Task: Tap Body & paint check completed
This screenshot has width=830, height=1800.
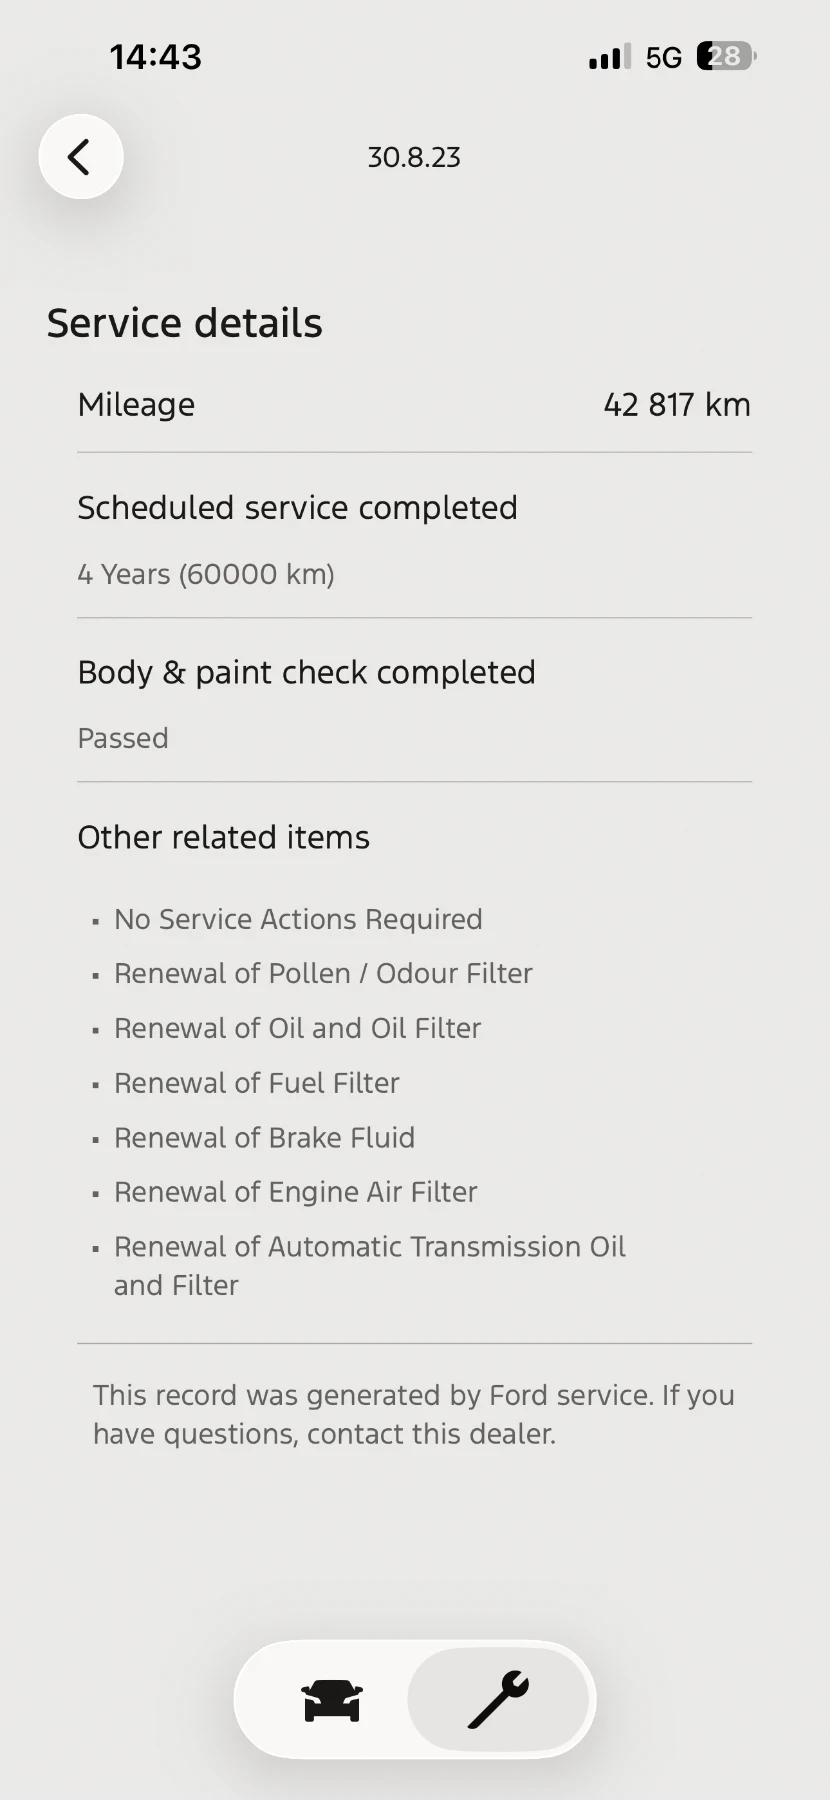Action: (306, 672)
